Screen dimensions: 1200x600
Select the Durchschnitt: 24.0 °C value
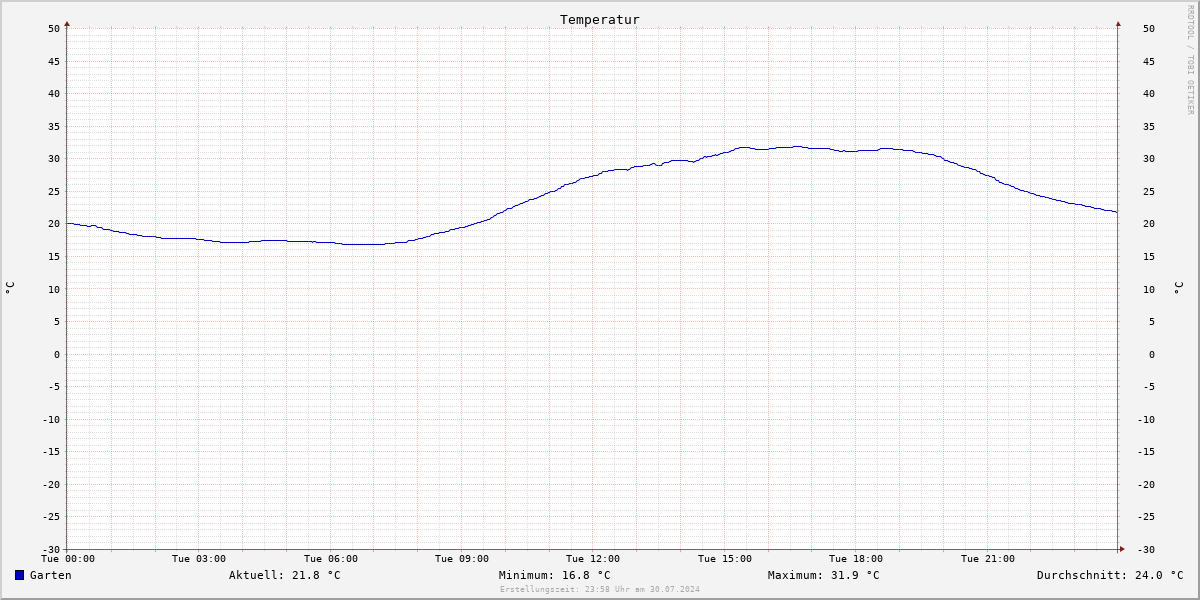[1110, 575]
